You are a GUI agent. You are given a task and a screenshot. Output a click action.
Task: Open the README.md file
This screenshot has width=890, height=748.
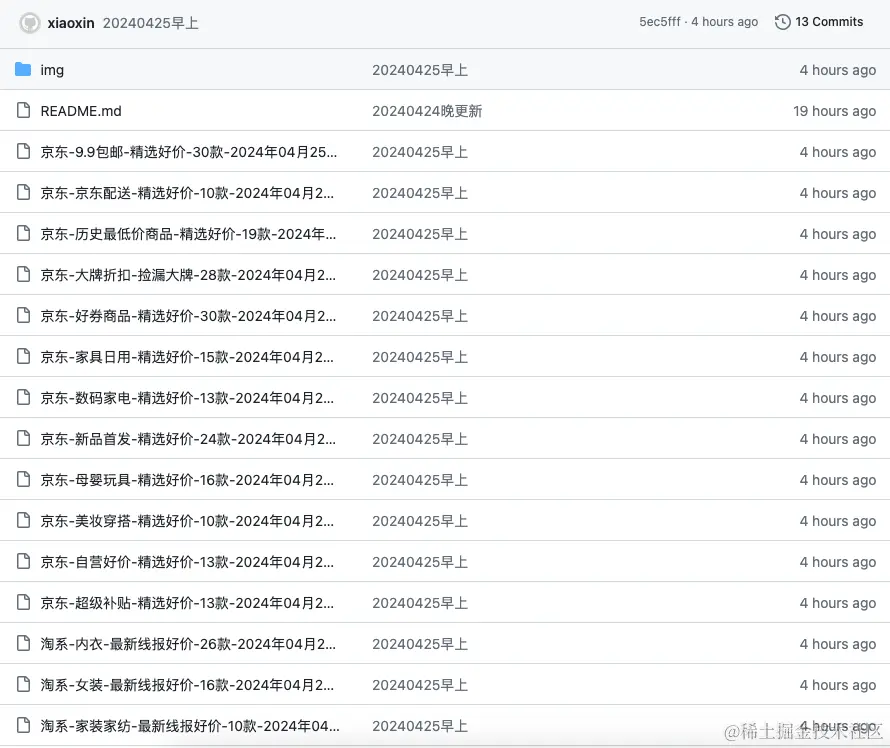81,111
